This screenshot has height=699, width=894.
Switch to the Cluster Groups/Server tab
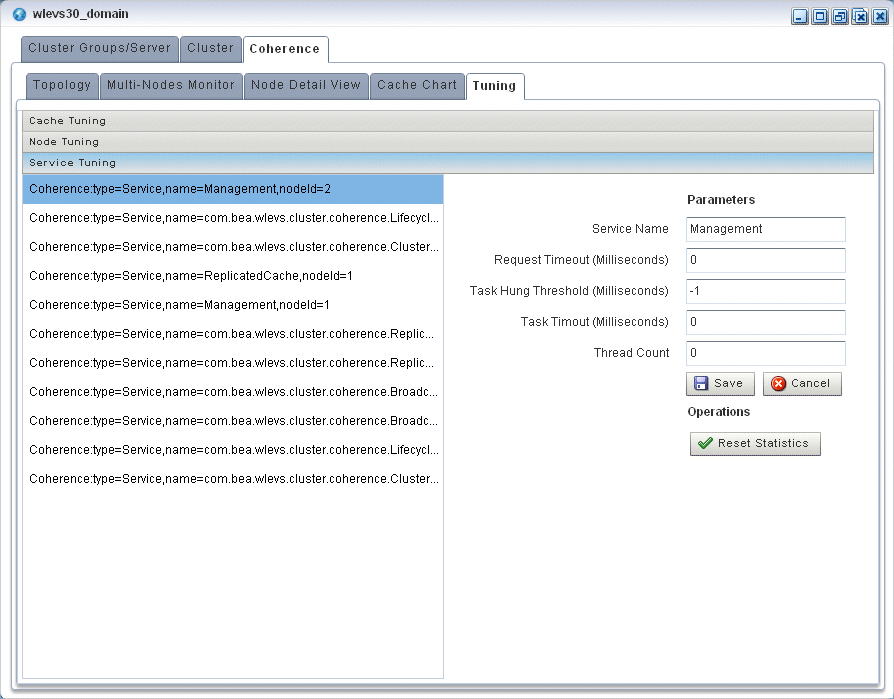(99, 48)
